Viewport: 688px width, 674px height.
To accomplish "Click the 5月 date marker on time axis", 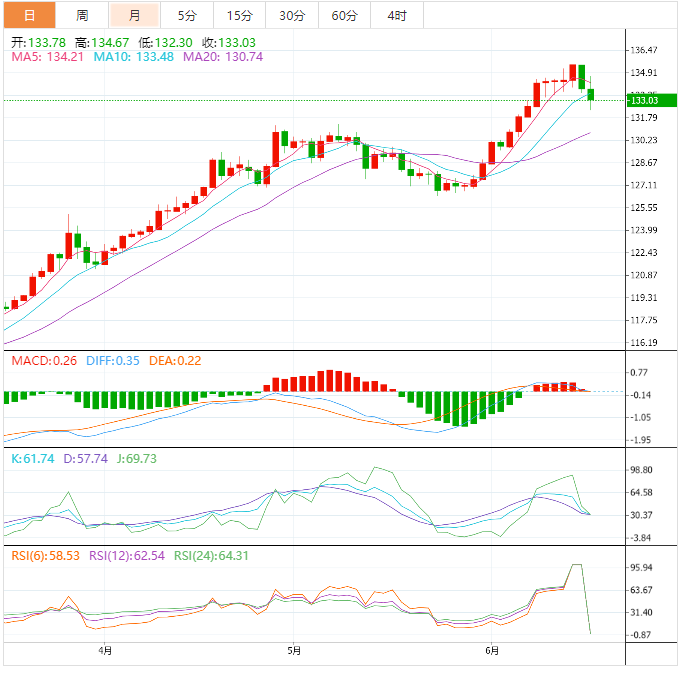I will point(293,651).
